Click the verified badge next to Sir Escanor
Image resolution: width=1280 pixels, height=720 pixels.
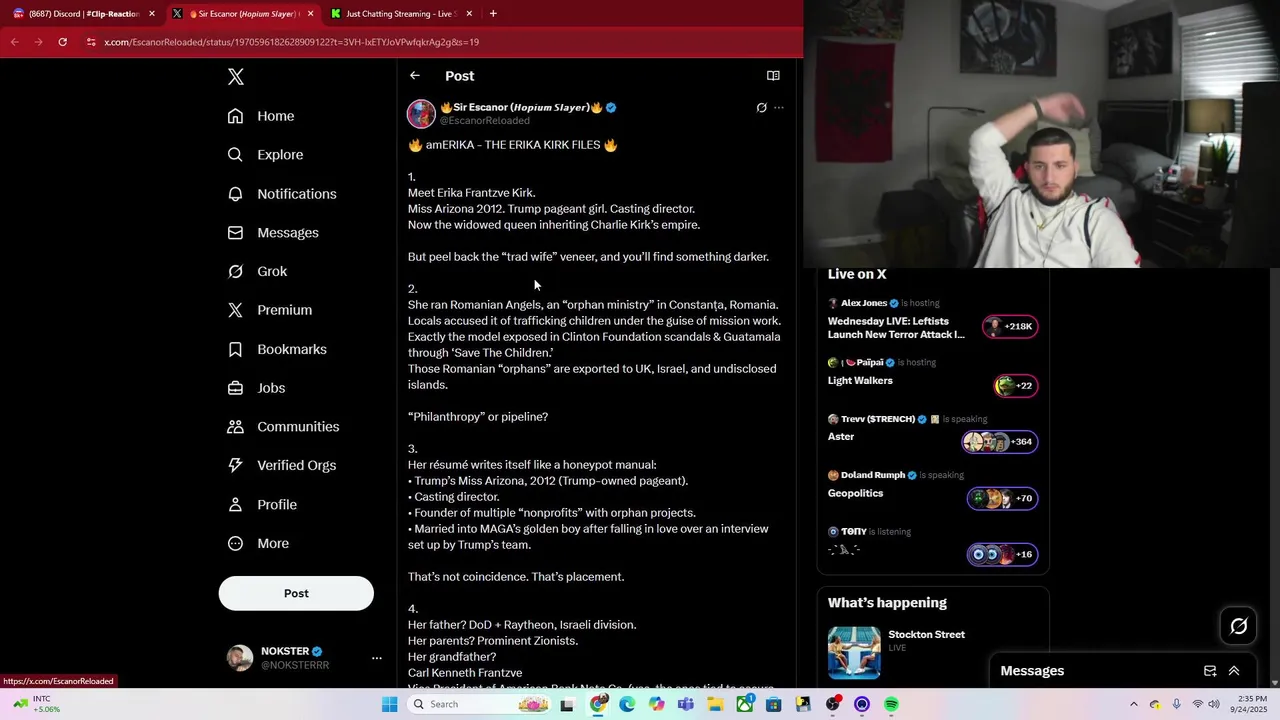pos(611,108)
